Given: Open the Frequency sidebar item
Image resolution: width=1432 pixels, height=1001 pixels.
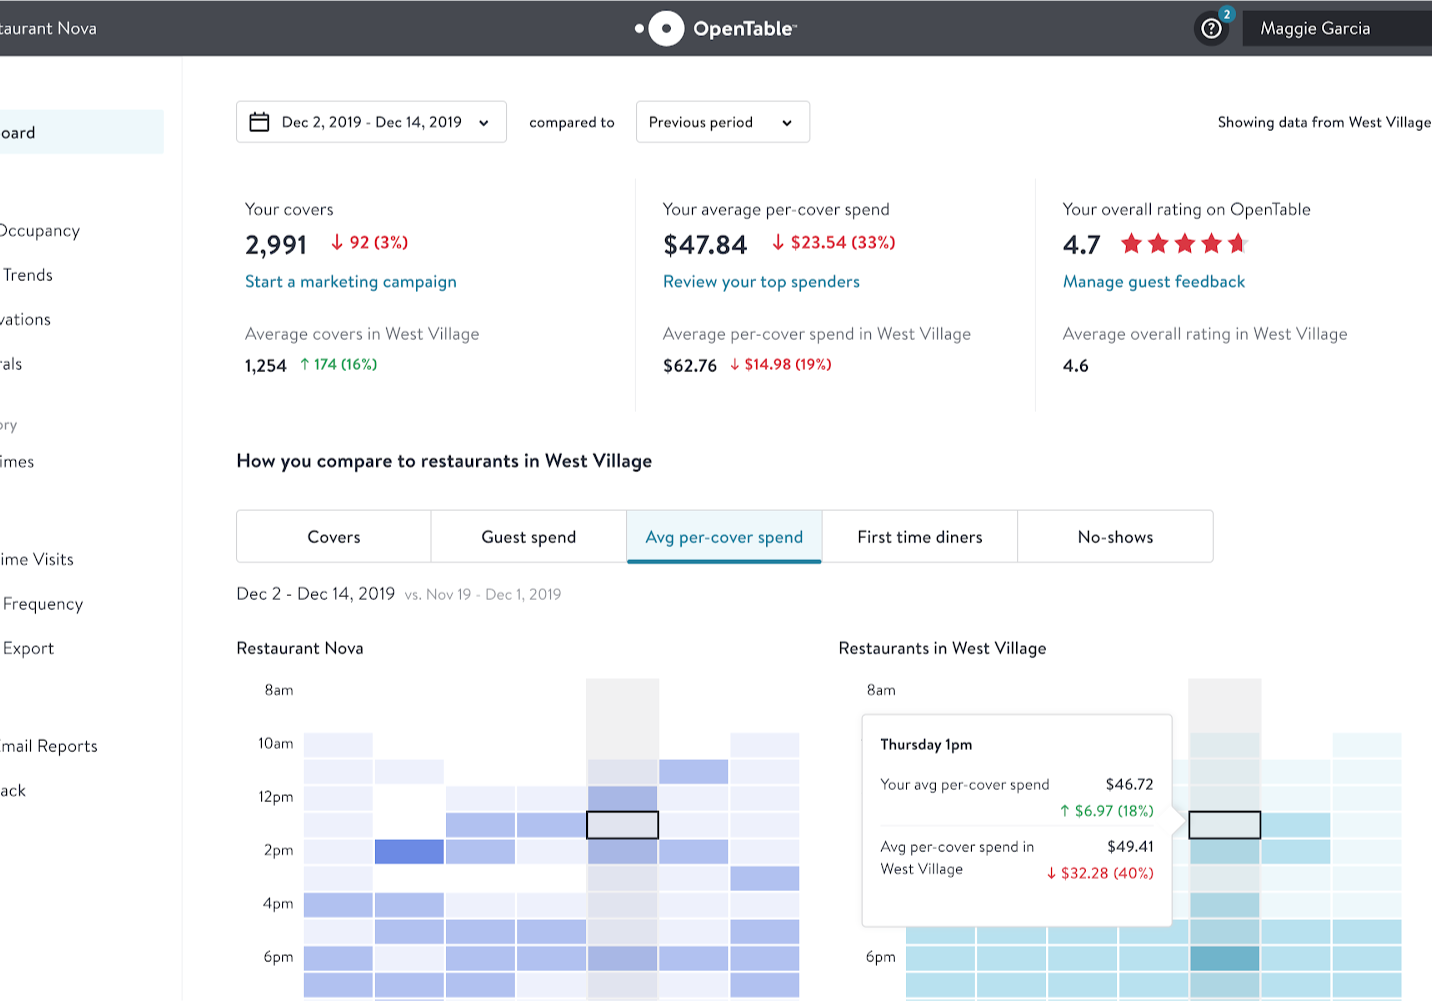Looking at the screenshot, I should pyautogui.click(x=42, y=604).
